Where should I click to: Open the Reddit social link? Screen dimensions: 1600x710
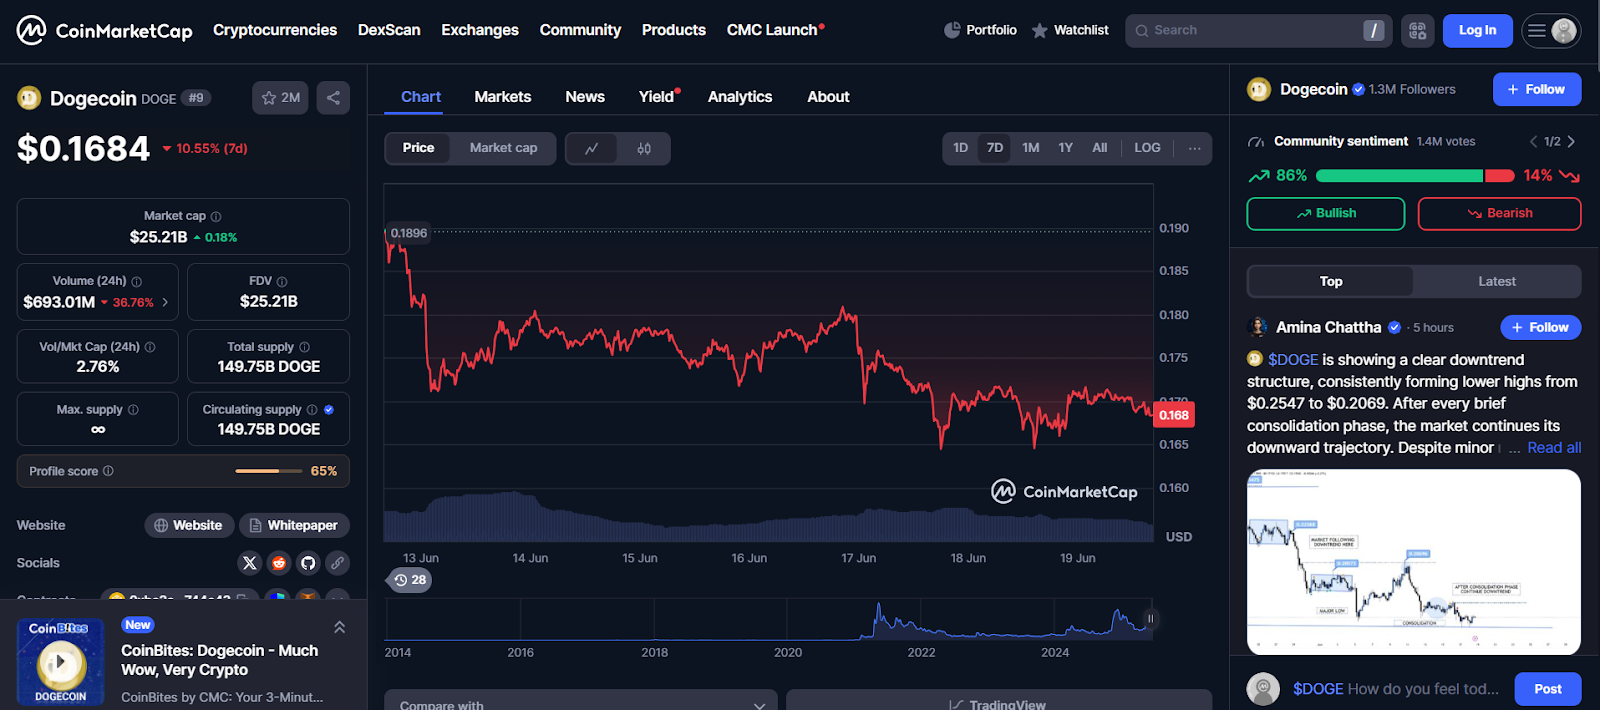pos(279,563)
